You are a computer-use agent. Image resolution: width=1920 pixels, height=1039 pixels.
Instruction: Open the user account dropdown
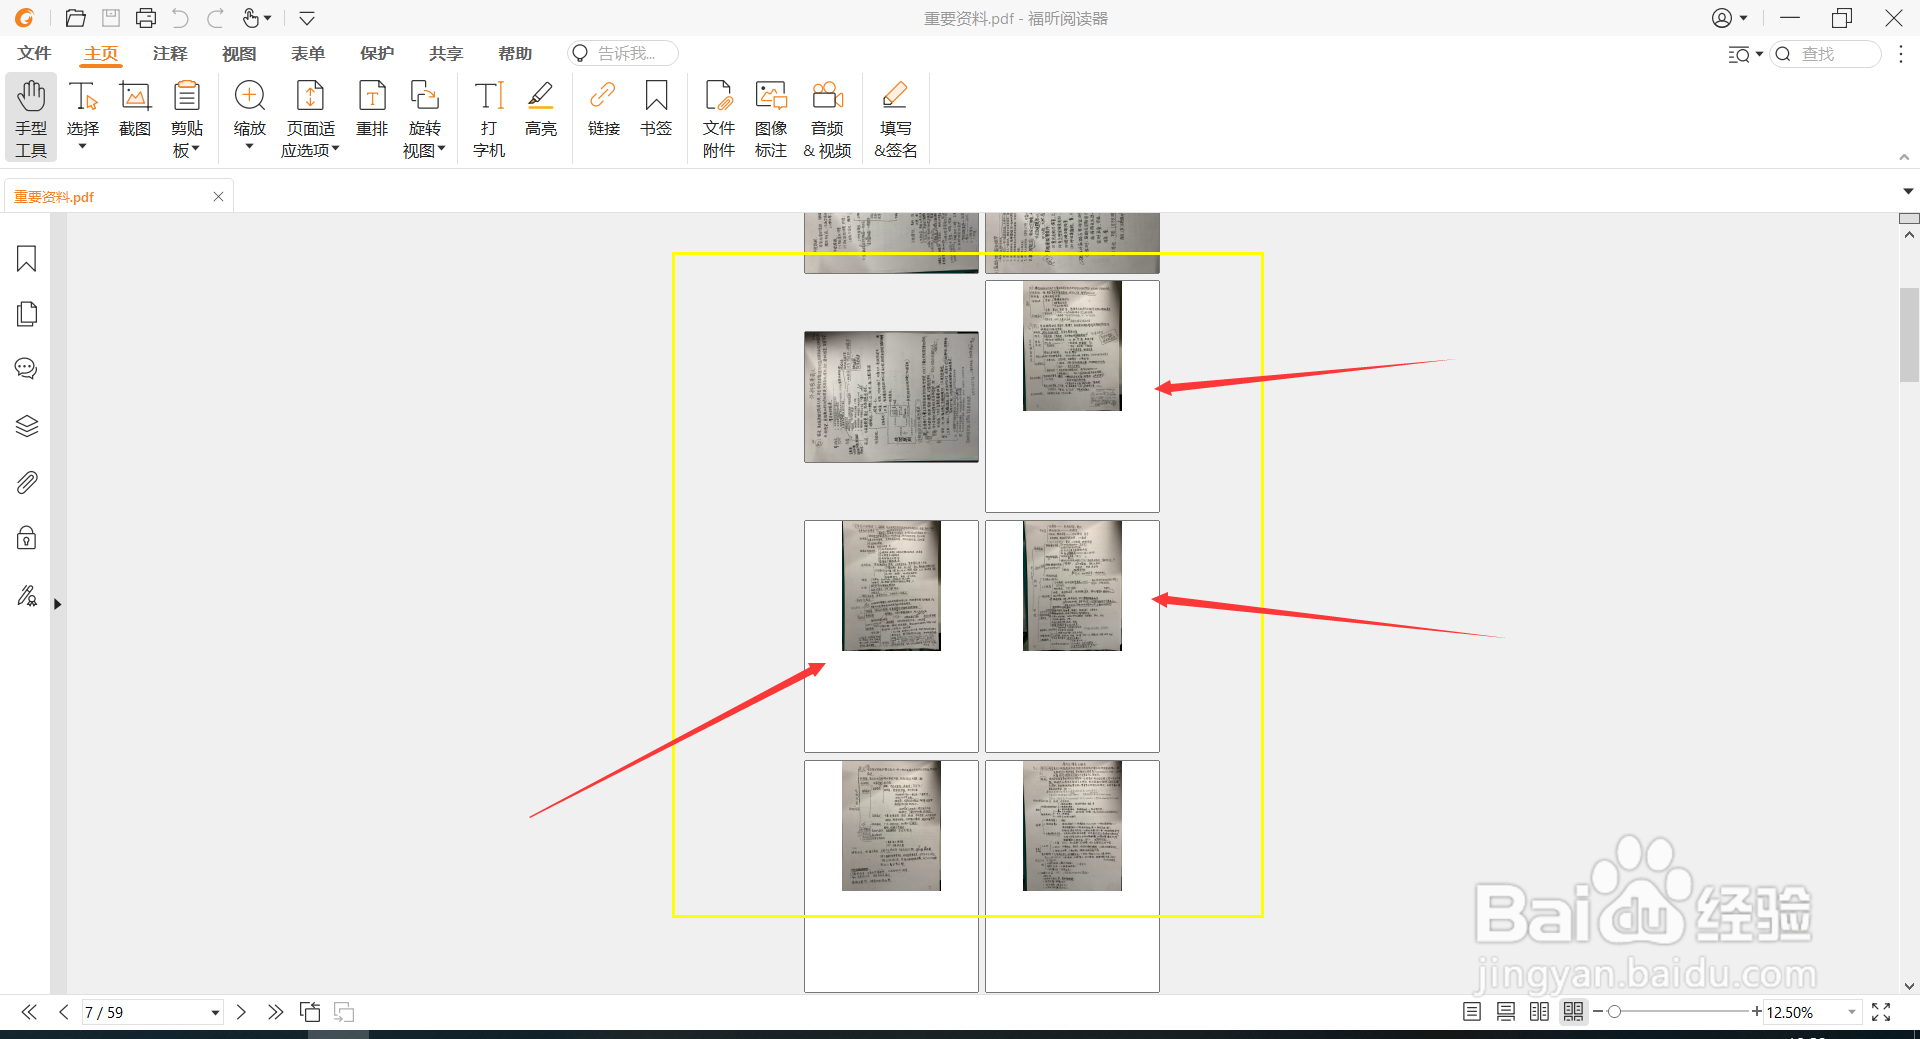point(1729,18)
